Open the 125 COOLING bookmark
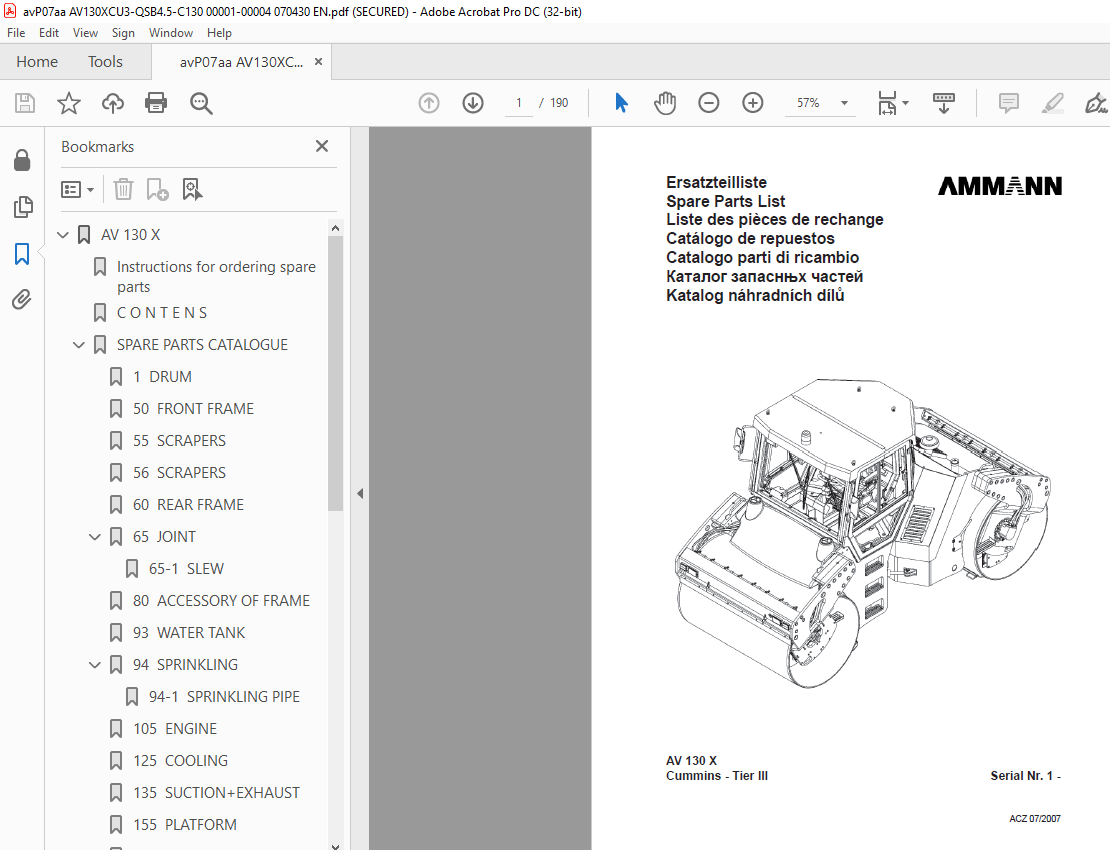 181,761
